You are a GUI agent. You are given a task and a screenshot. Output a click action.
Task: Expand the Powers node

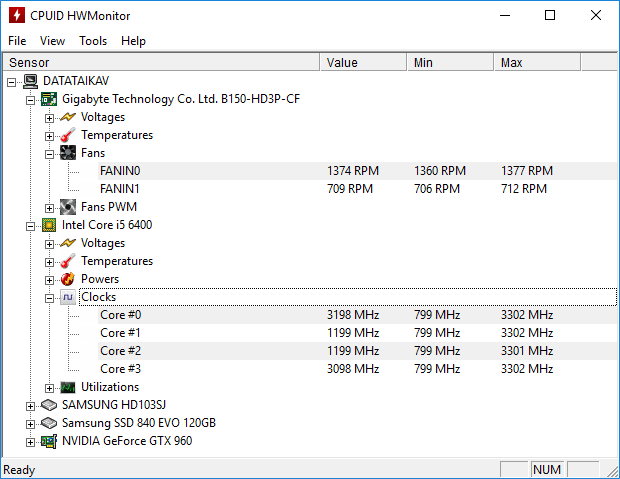(49, 280)
